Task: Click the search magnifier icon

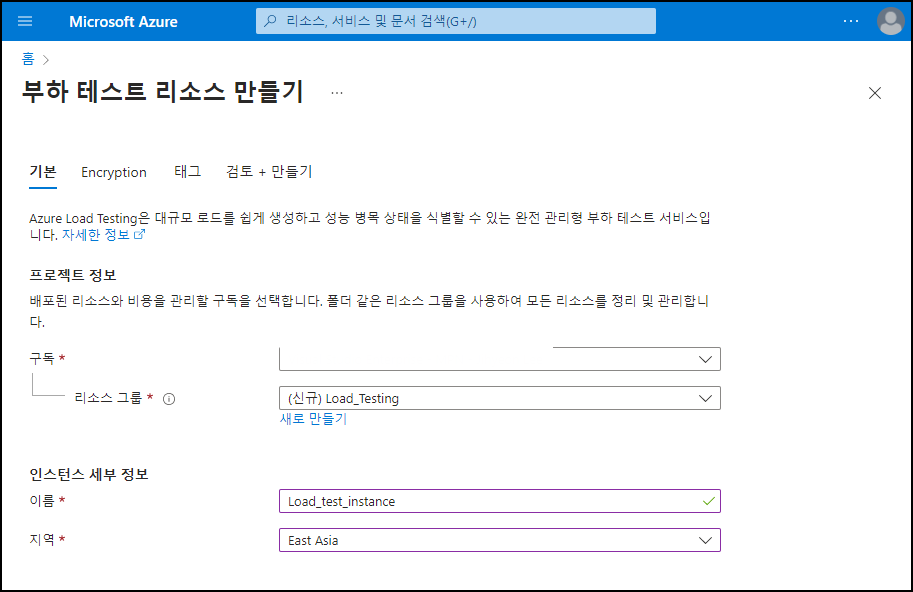Action: (270, 22)
